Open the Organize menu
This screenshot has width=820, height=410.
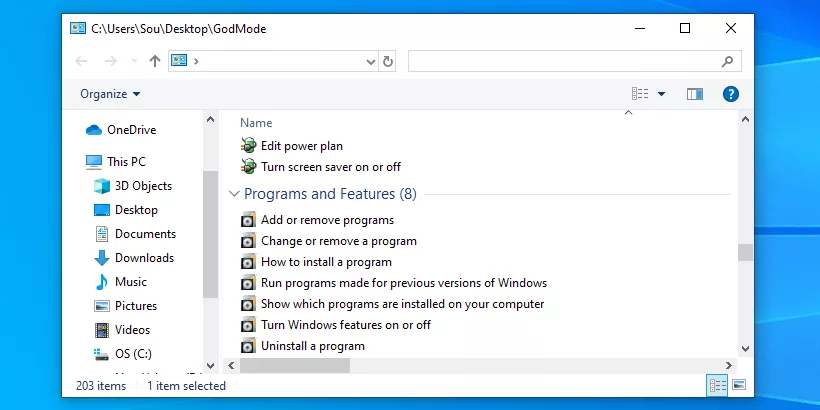pos(110,94)
